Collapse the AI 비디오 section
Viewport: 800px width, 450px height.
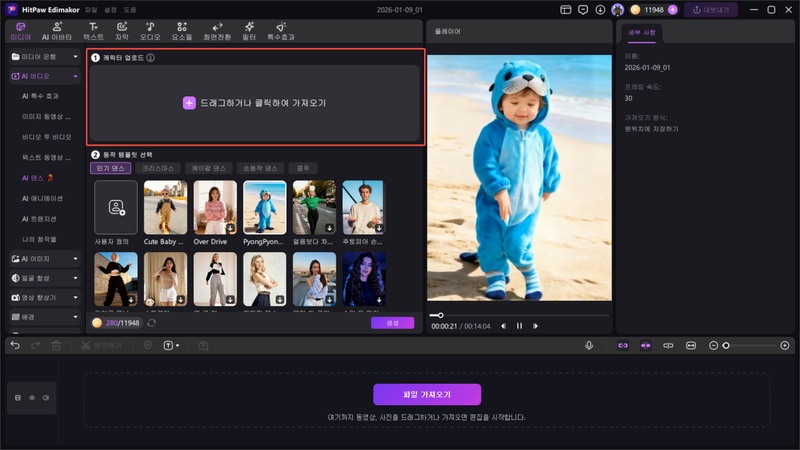click(x=45, y=76)
